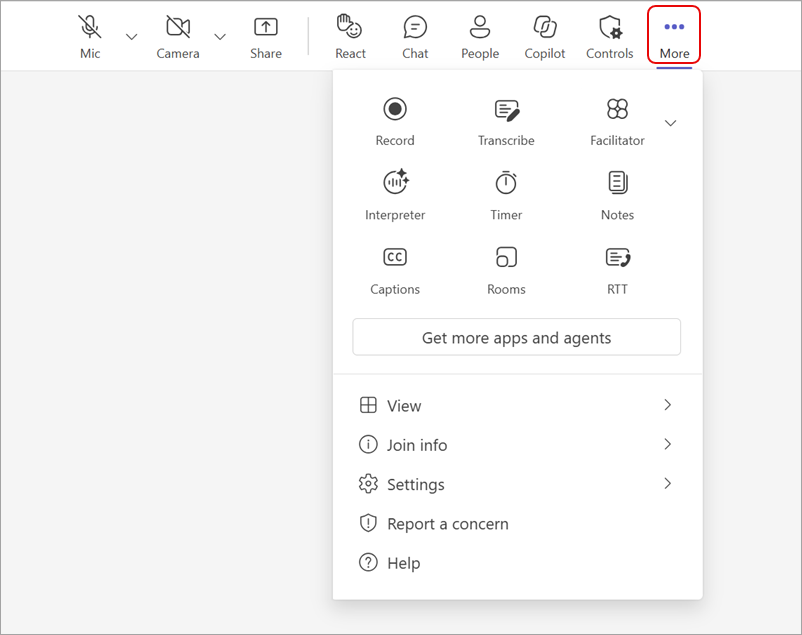802x635 pixels.
Task: Turn on Facilitator
Action: tap(617, 122)
